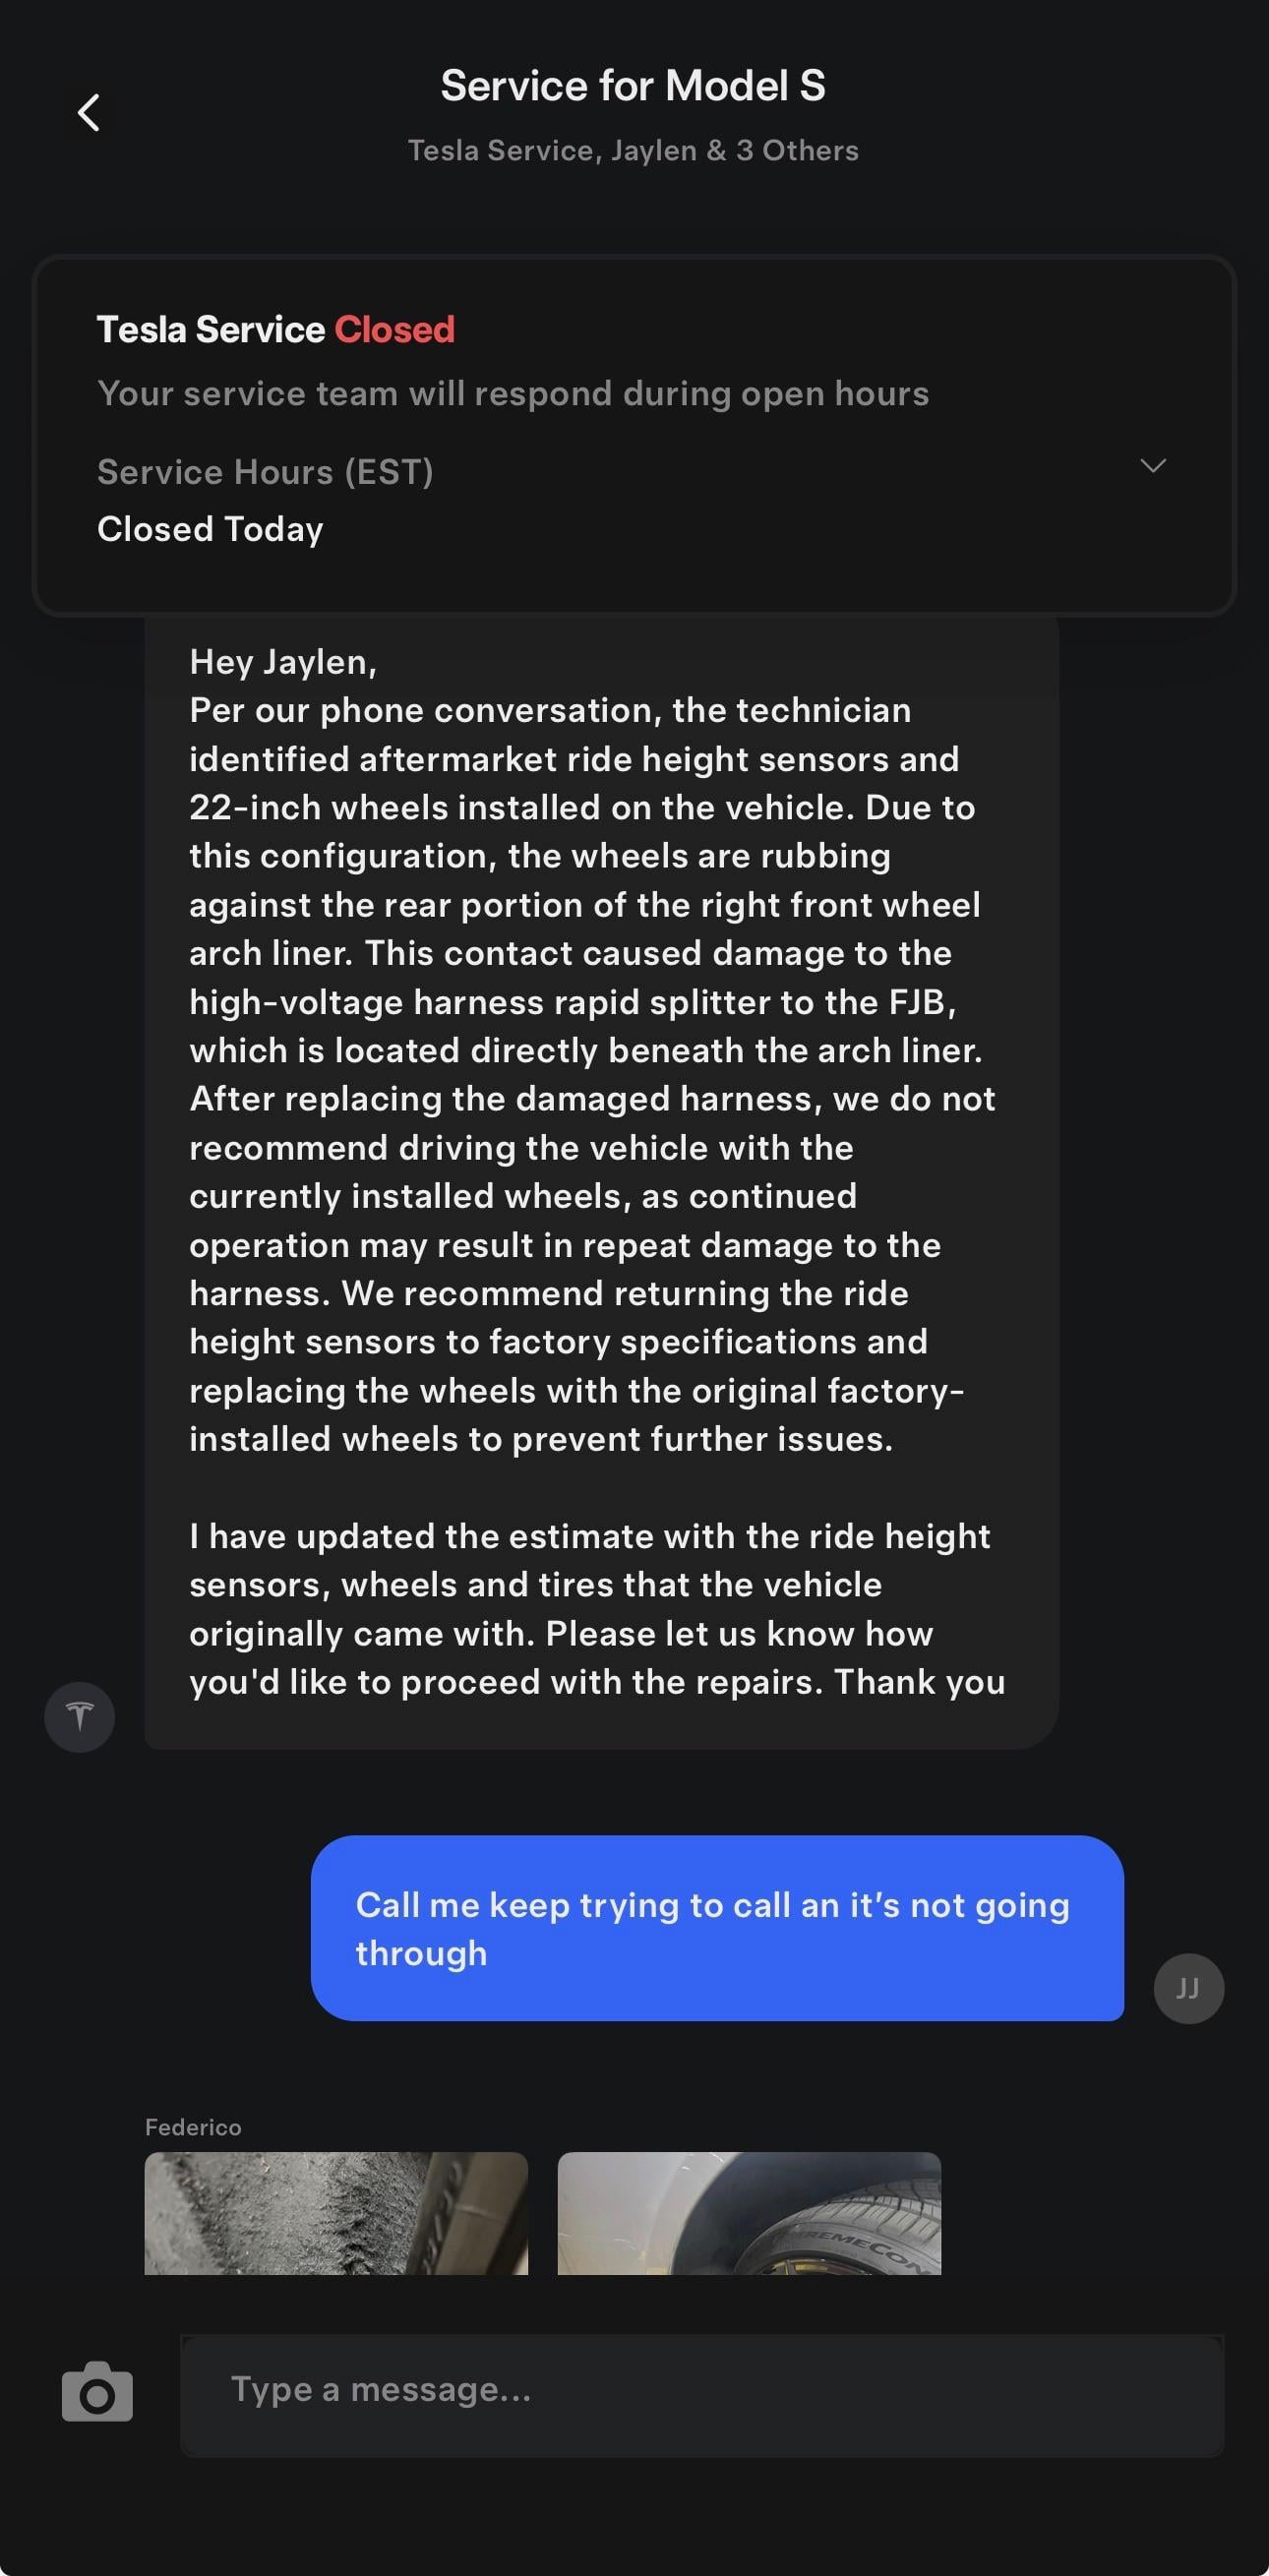The image size is (1269, 2576).
Task: Click the Tesla logo avatar beside the message
Action: (80, 1716)
